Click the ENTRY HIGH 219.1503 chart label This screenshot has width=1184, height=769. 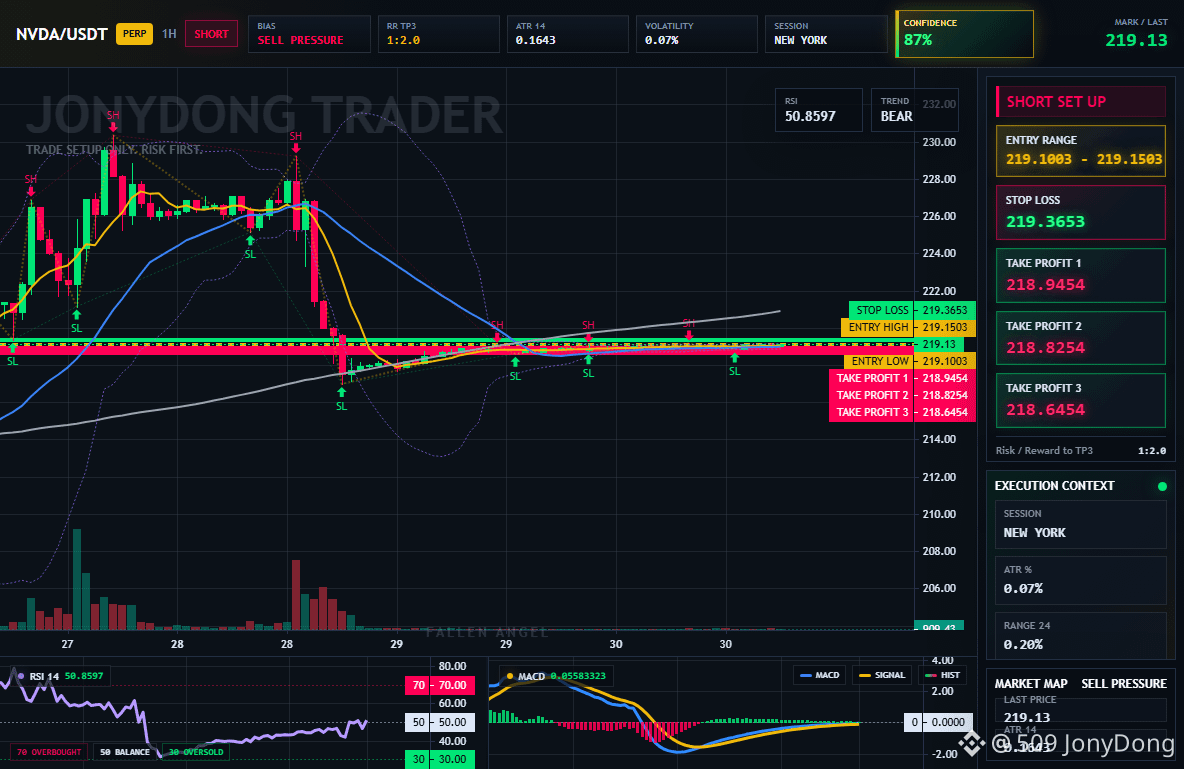click(908, 327)
